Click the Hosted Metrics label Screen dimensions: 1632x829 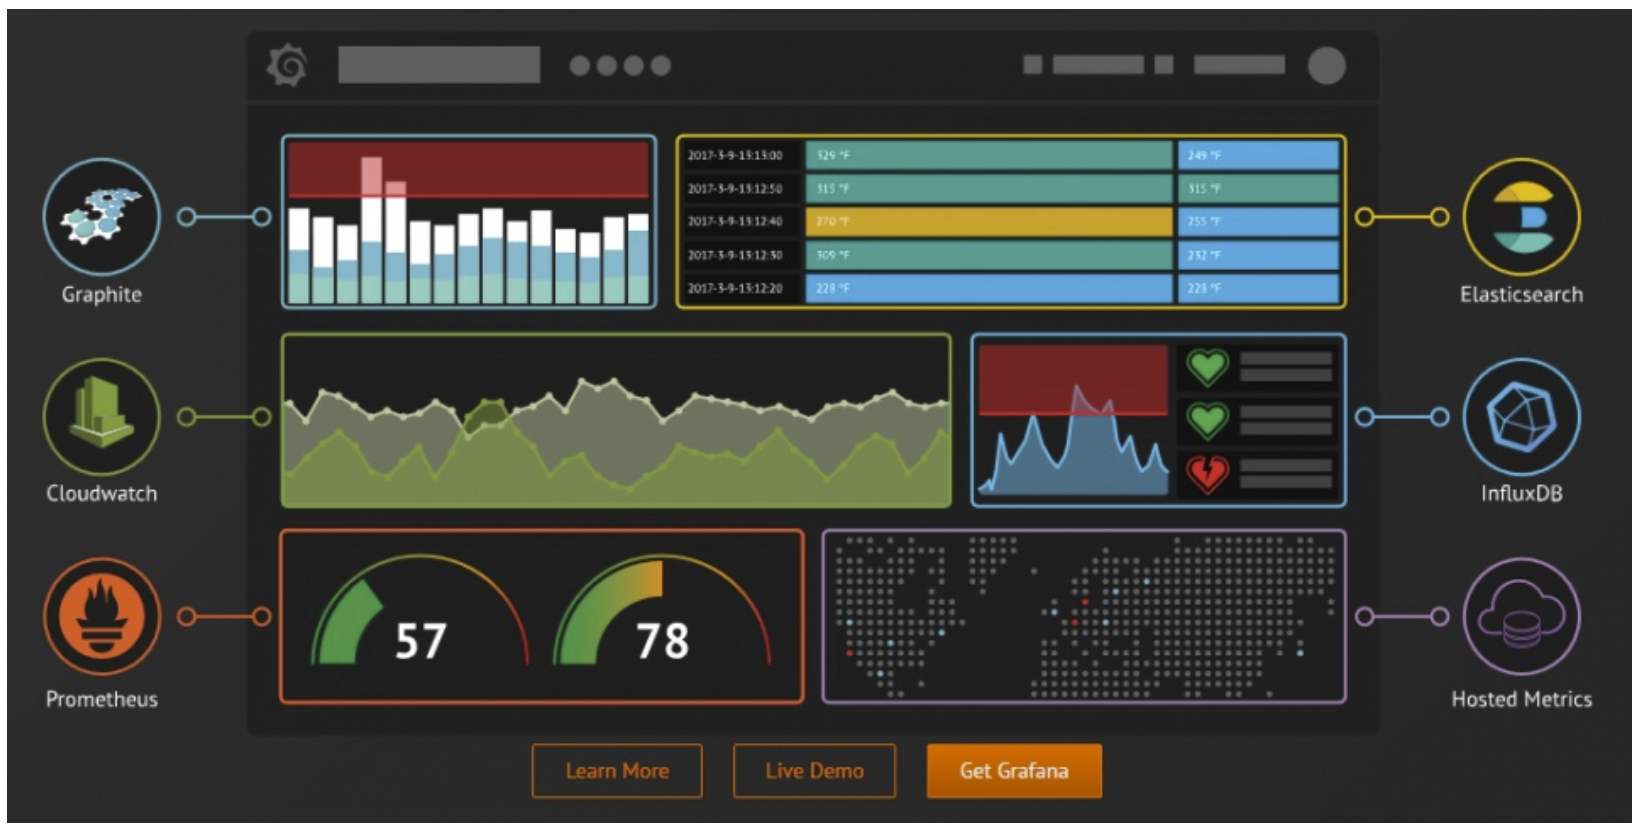pyautogui.click(x=1521, y=699)
